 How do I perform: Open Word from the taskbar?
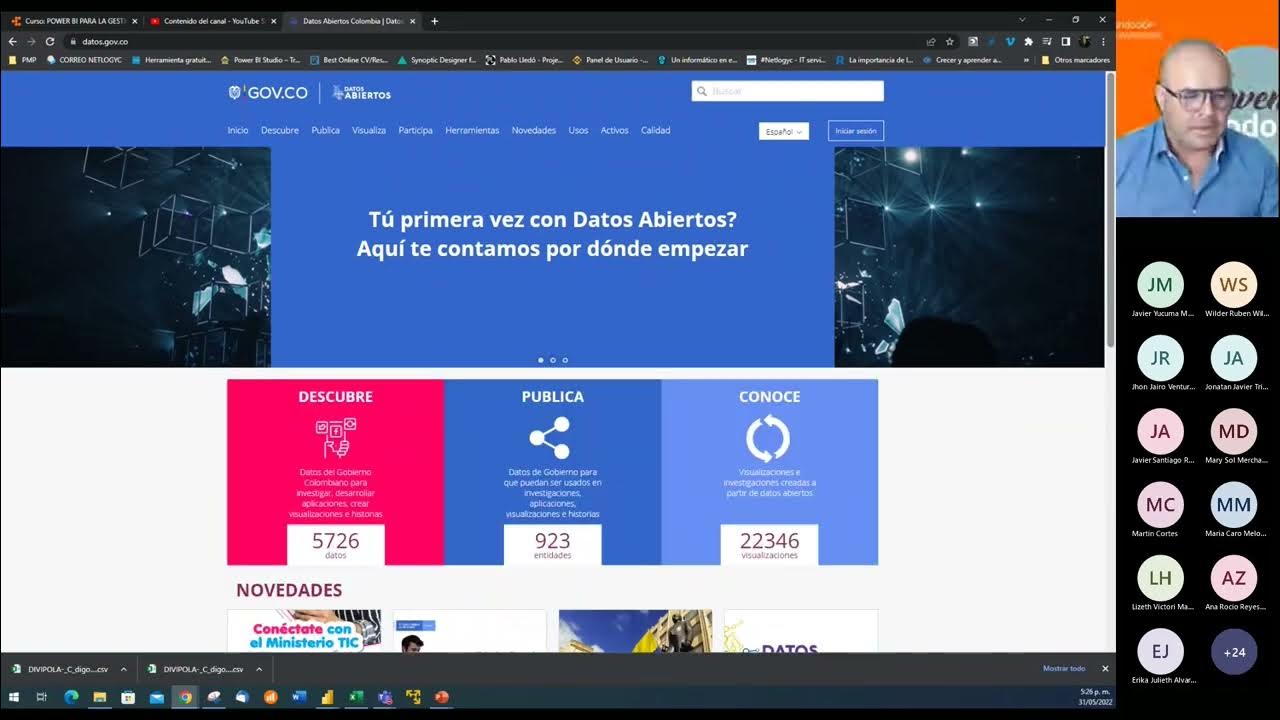(299, 697)
